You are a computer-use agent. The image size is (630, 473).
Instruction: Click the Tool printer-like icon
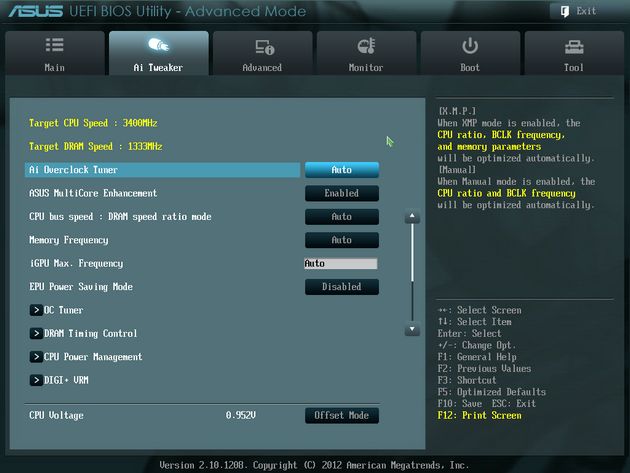click(x=574, y=47)
